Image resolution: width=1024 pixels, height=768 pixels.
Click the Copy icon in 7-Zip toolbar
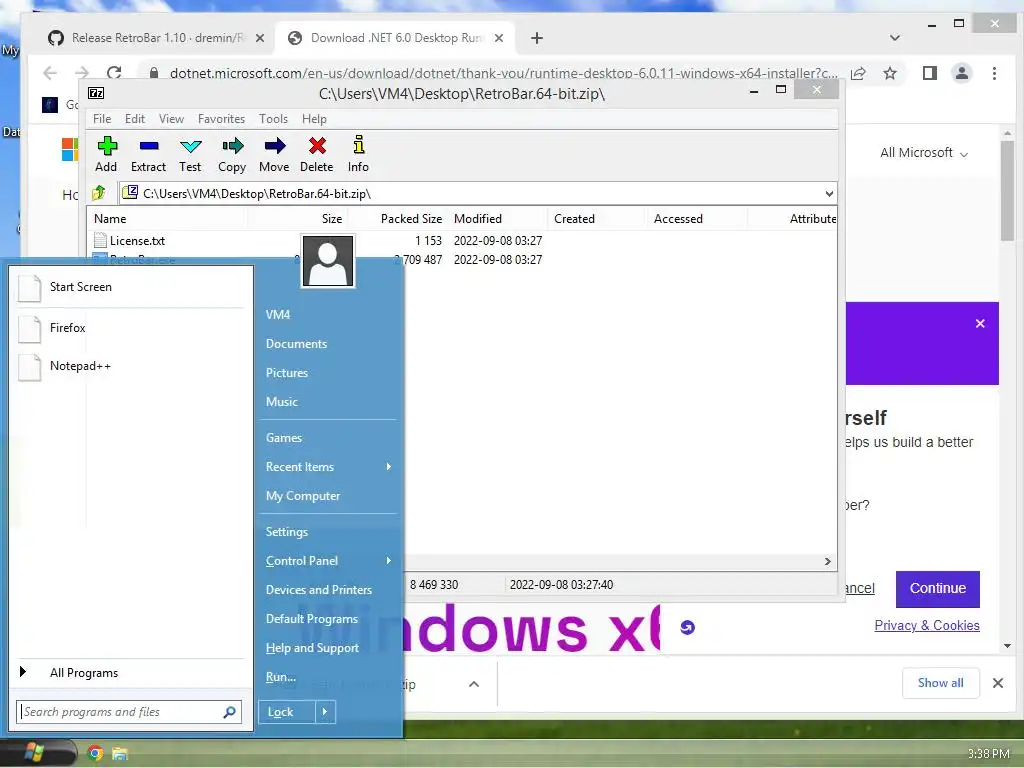click(x=232, y=146)
